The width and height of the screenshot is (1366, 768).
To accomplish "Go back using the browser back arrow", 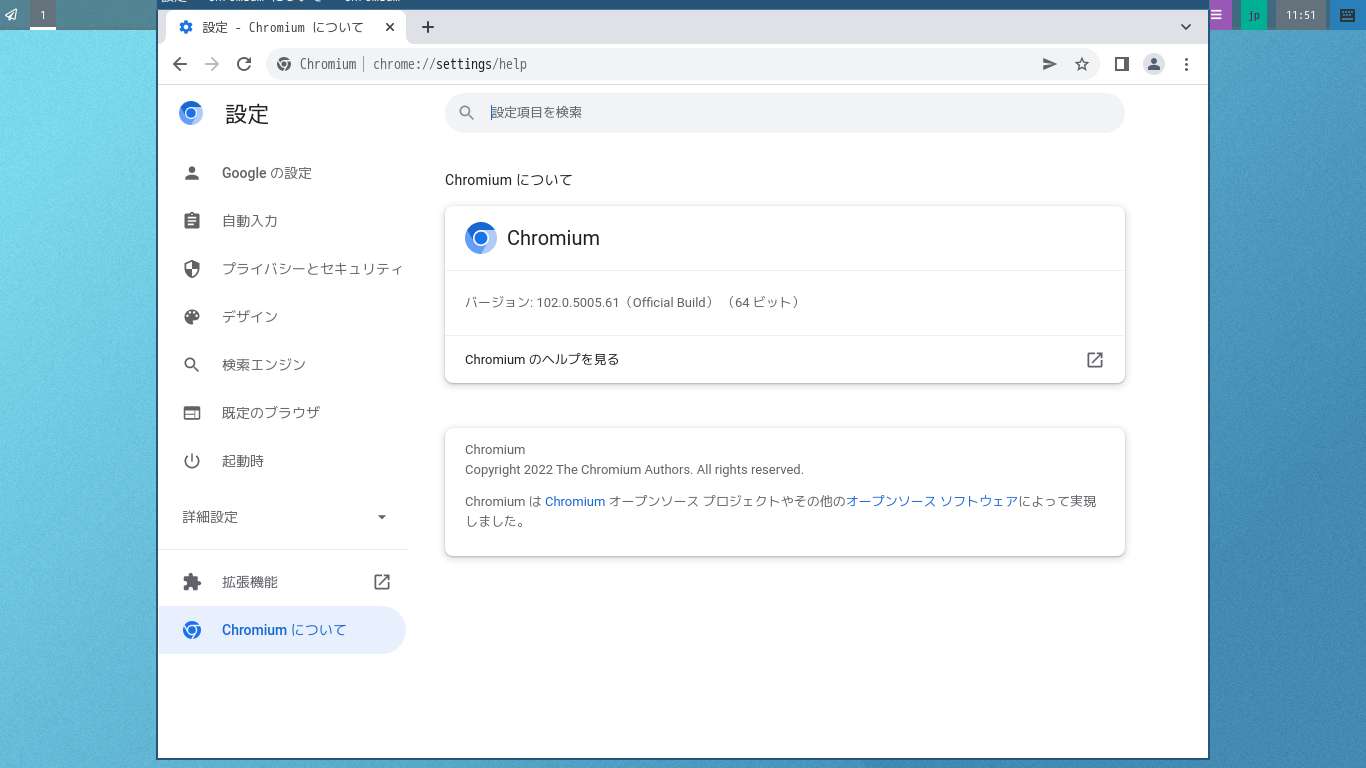I will point(180,64).
